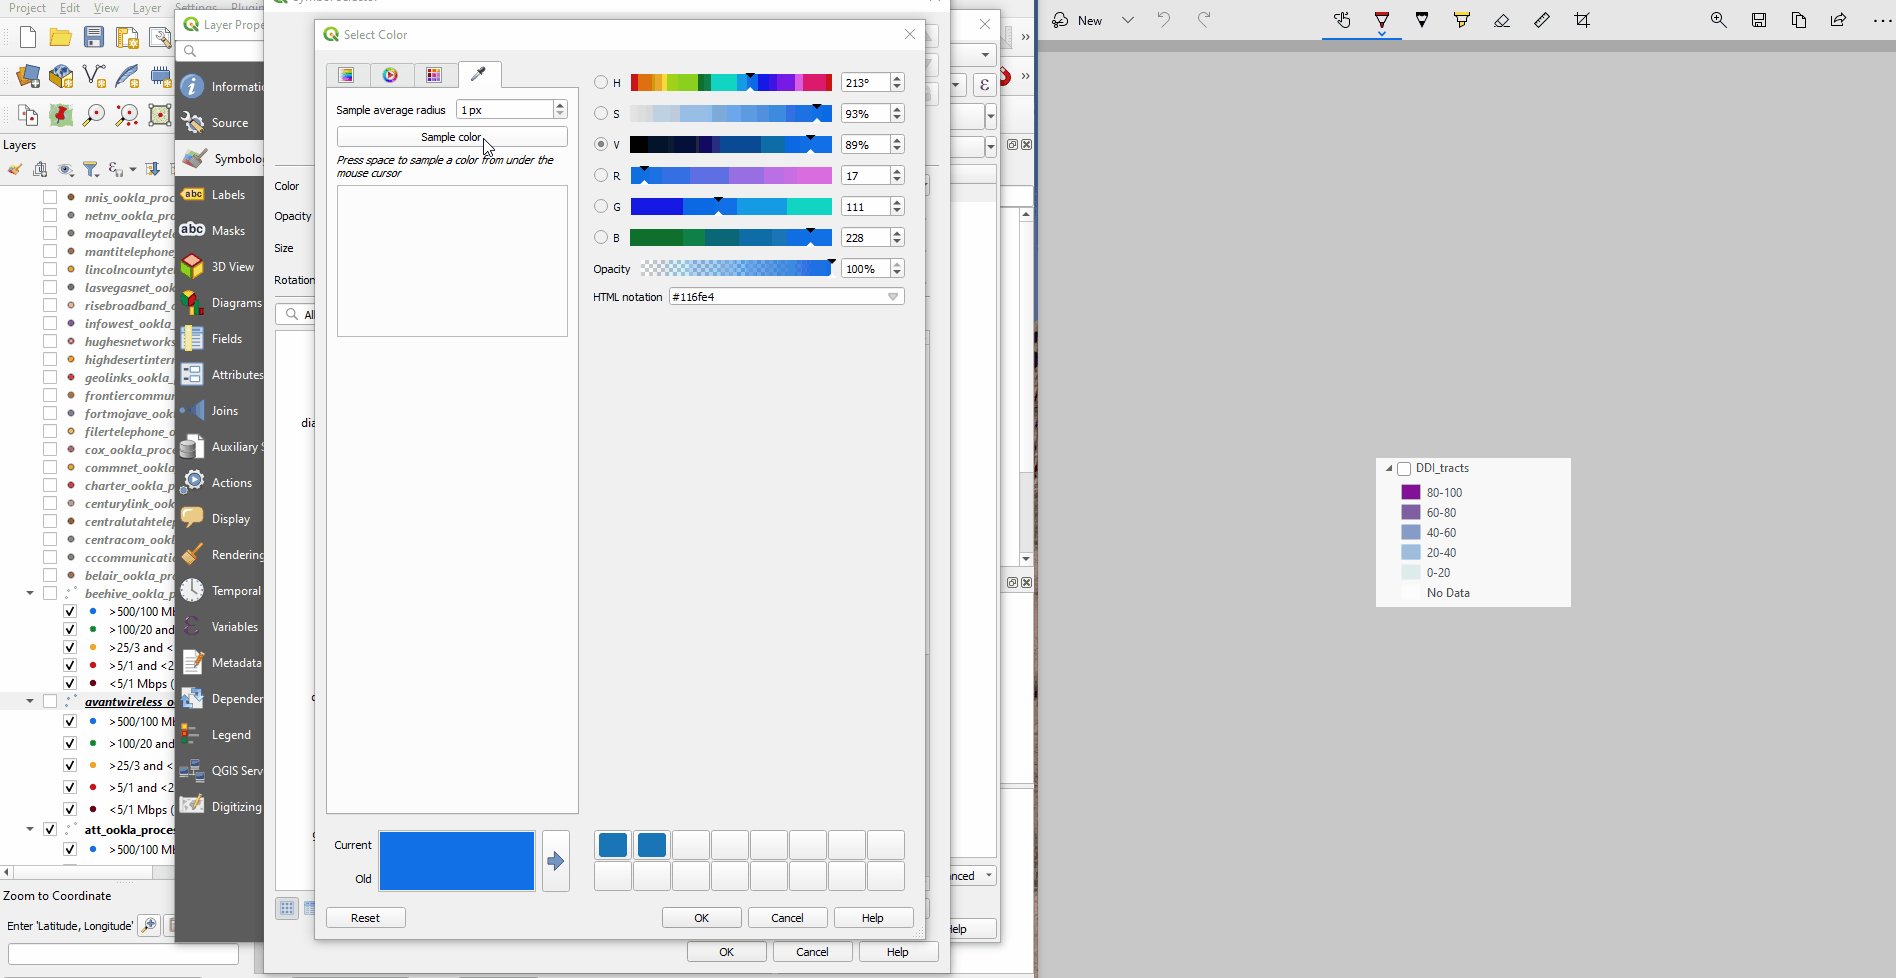Select the crop tool in the annotation toolbar
Viewport: 1896px width, 978px height.
(x=1582, y=20)
